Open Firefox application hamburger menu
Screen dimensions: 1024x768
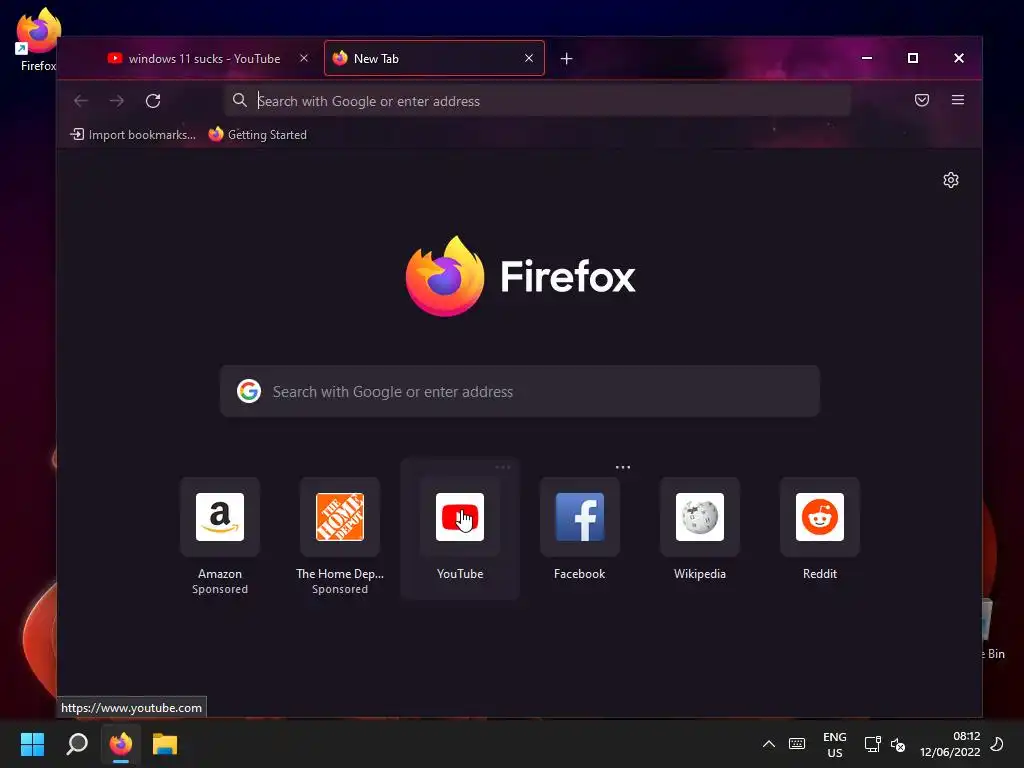click(957, 100)
